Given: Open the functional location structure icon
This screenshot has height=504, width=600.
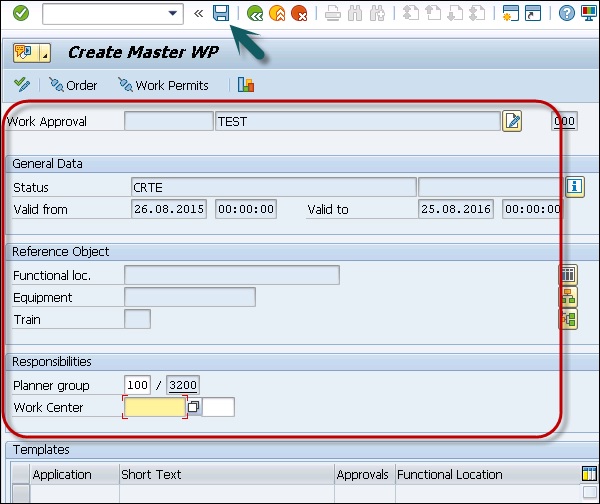Looking at the screenshot, I should [568, 275].
